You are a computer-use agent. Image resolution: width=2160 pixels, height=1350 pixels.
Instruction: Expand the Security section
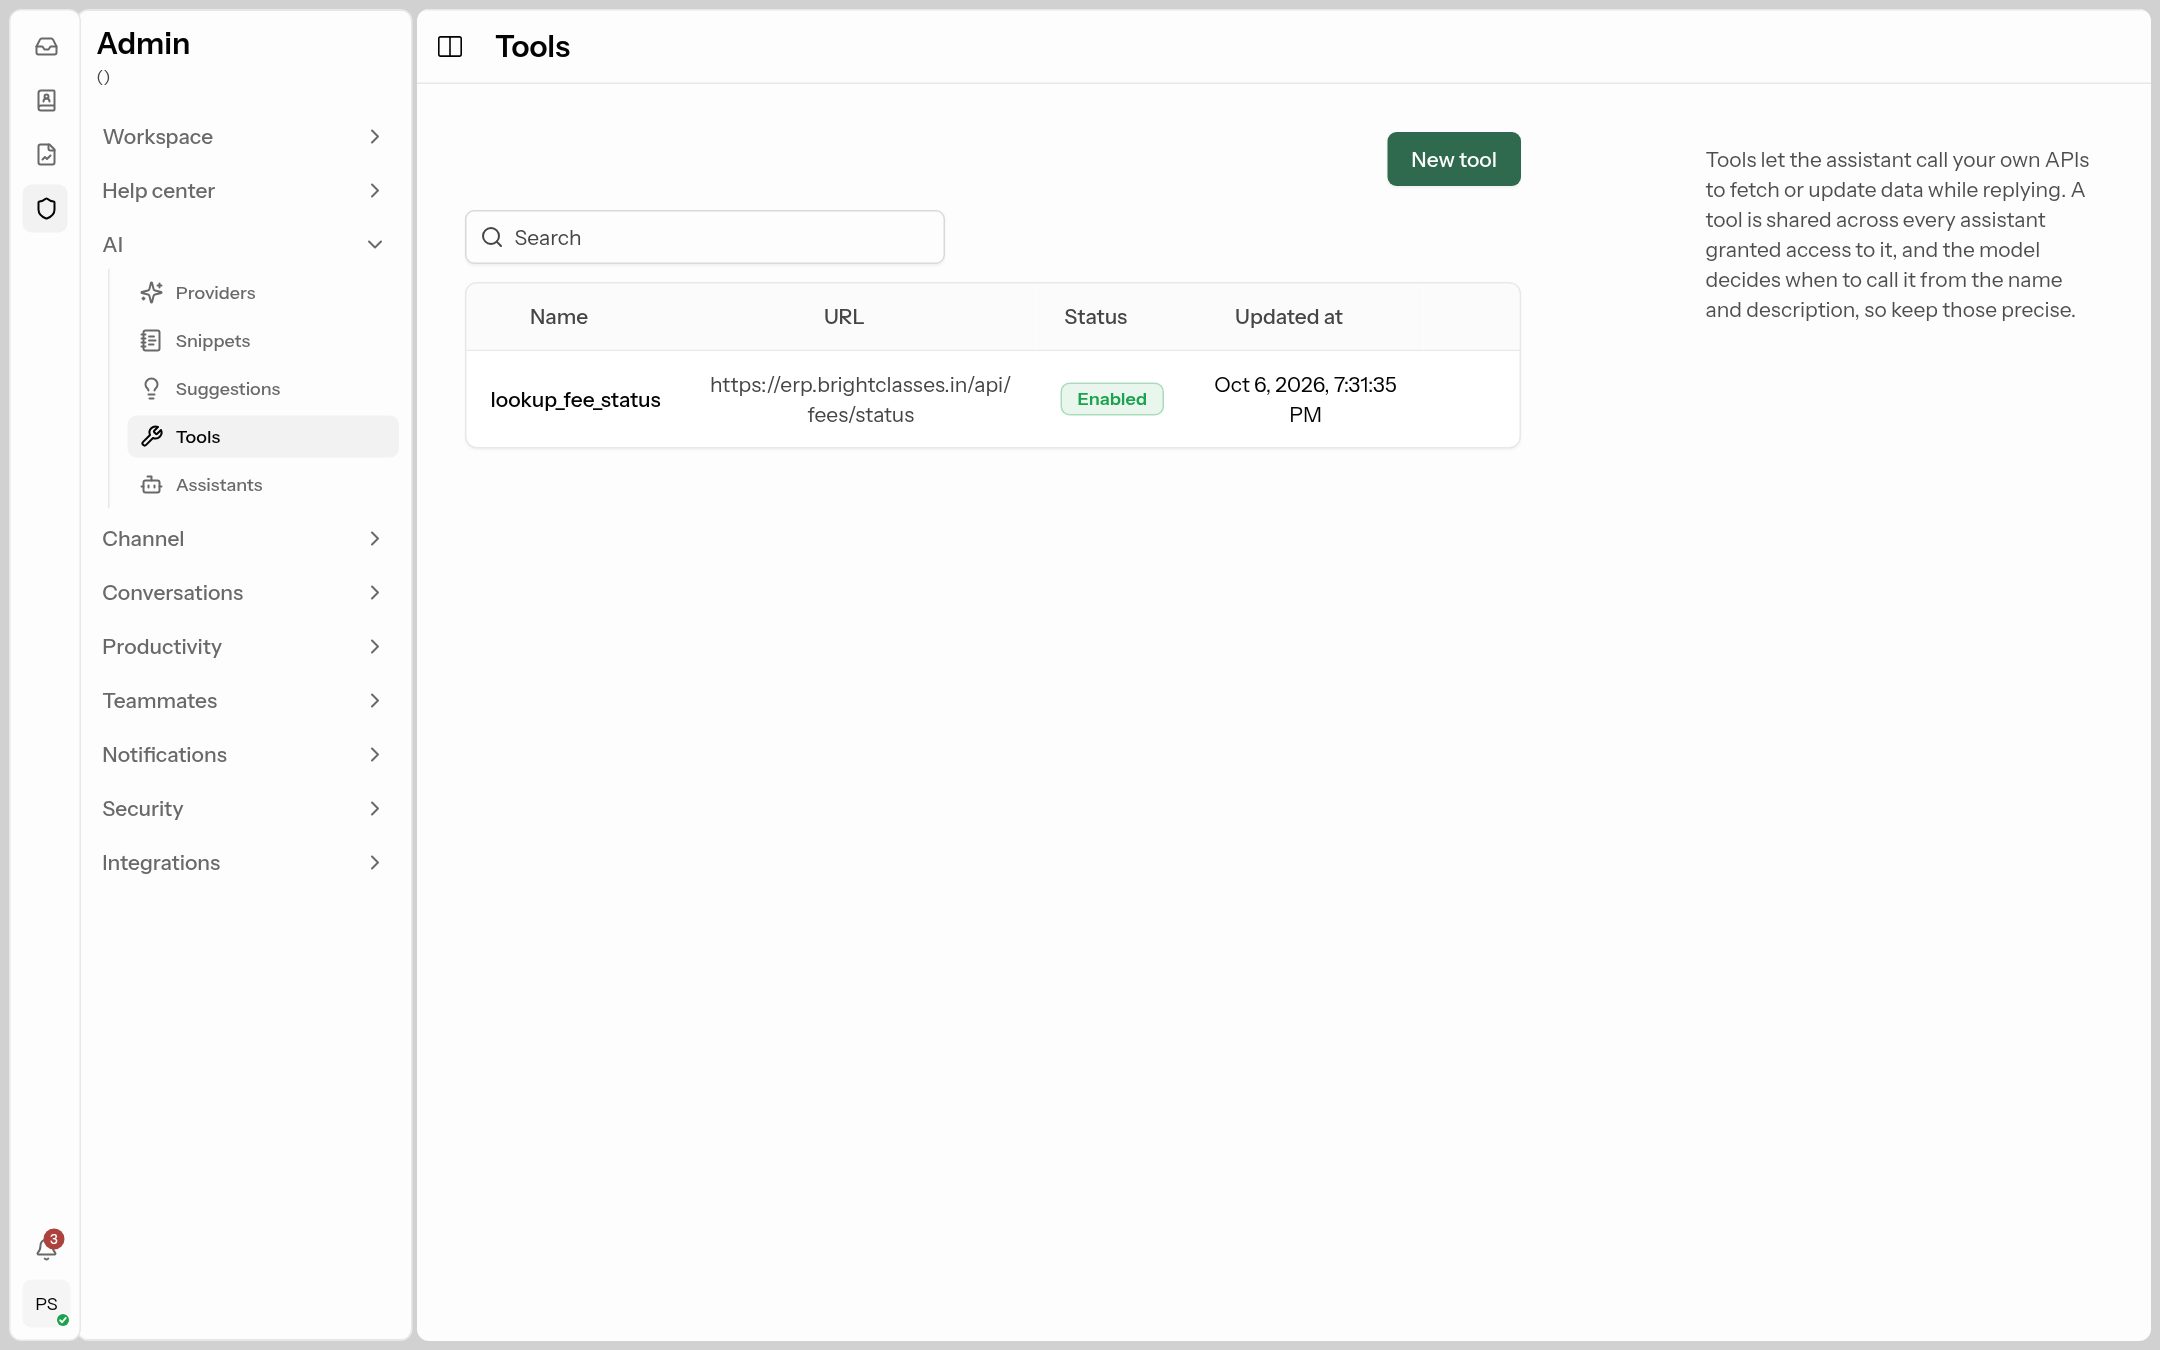tap(242, 808)
